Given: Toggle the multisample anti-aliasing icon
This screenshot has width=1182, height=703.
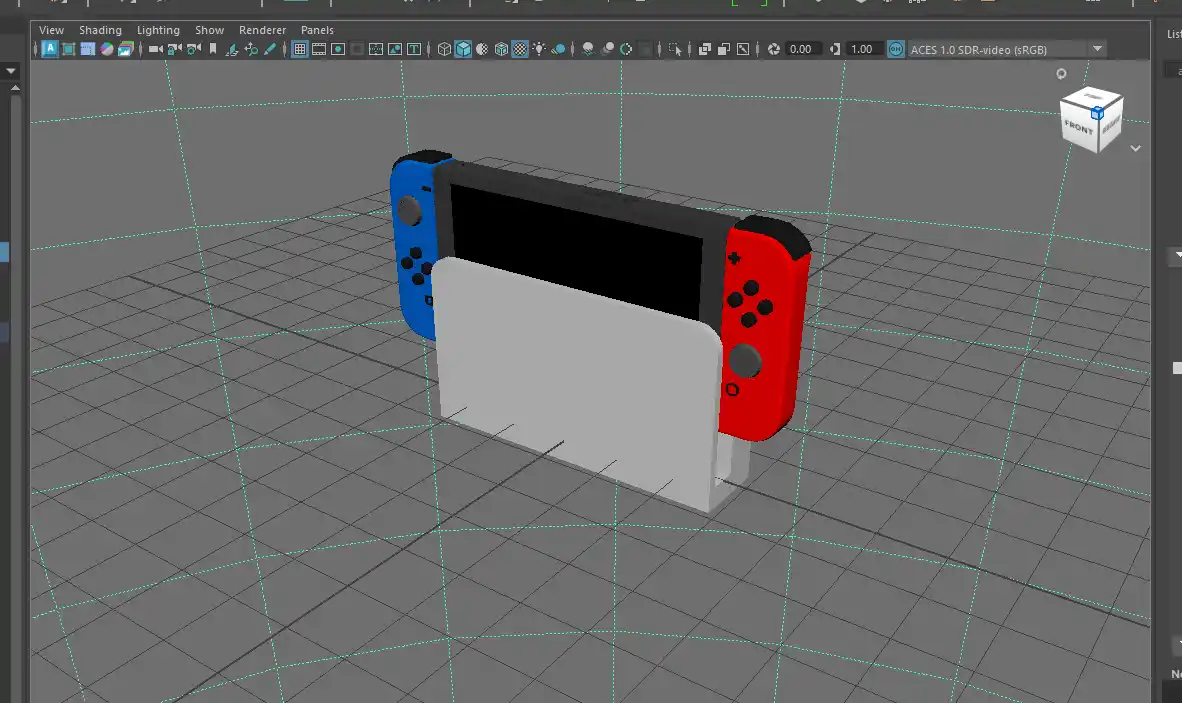Looking at the screenshot, I should coord(626,49).
